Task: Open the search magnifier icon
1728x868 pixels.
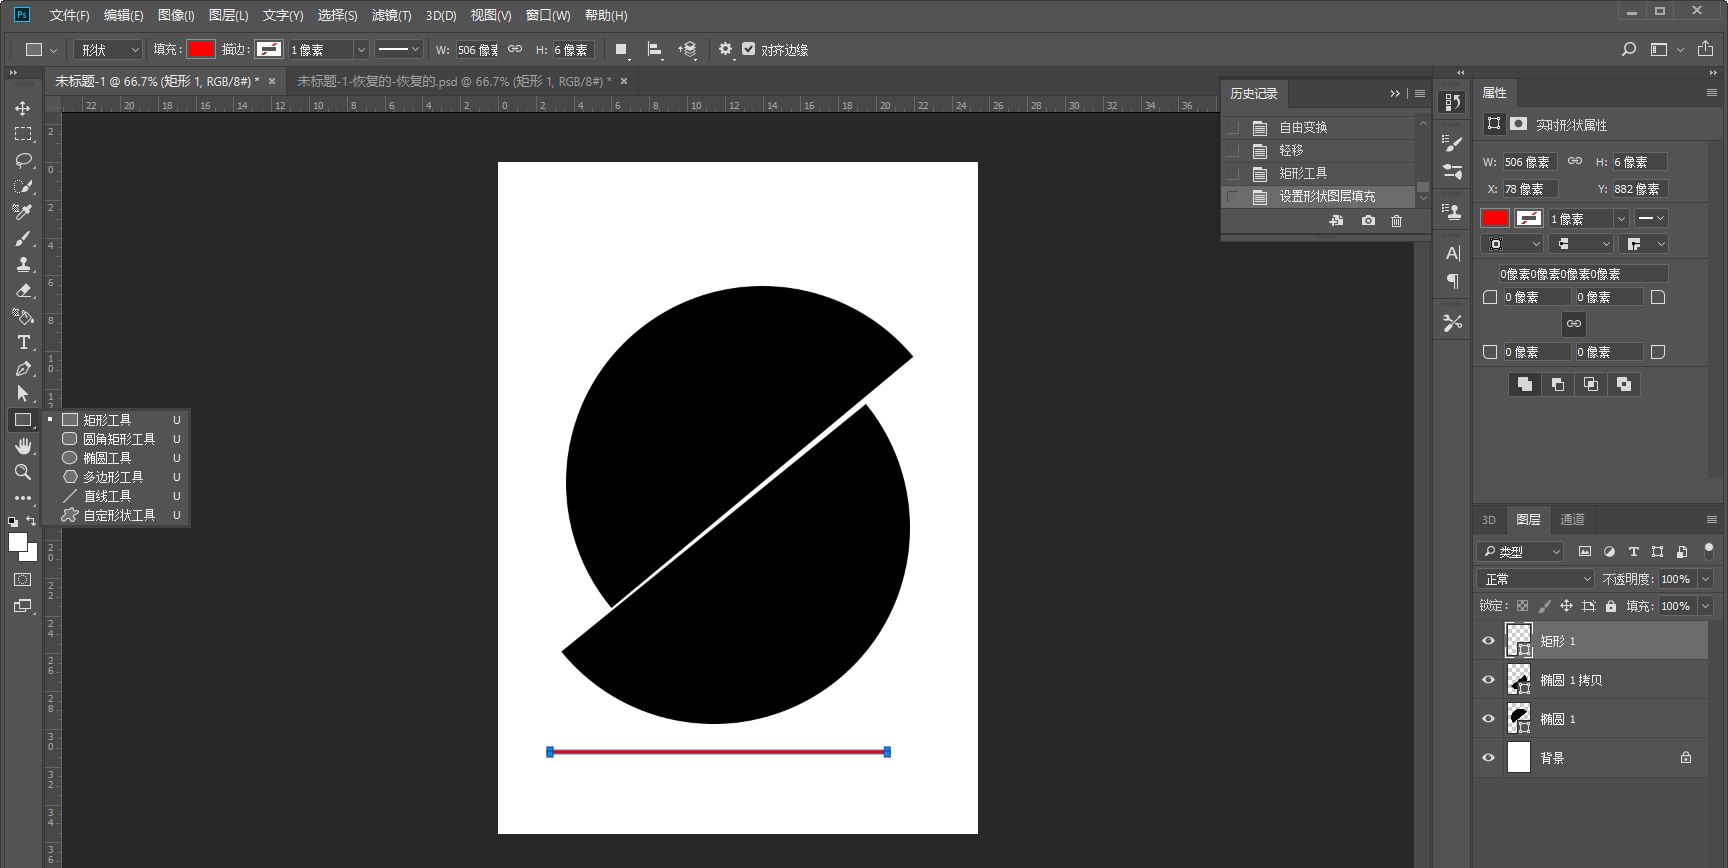Action: (x=1628, y=49)
